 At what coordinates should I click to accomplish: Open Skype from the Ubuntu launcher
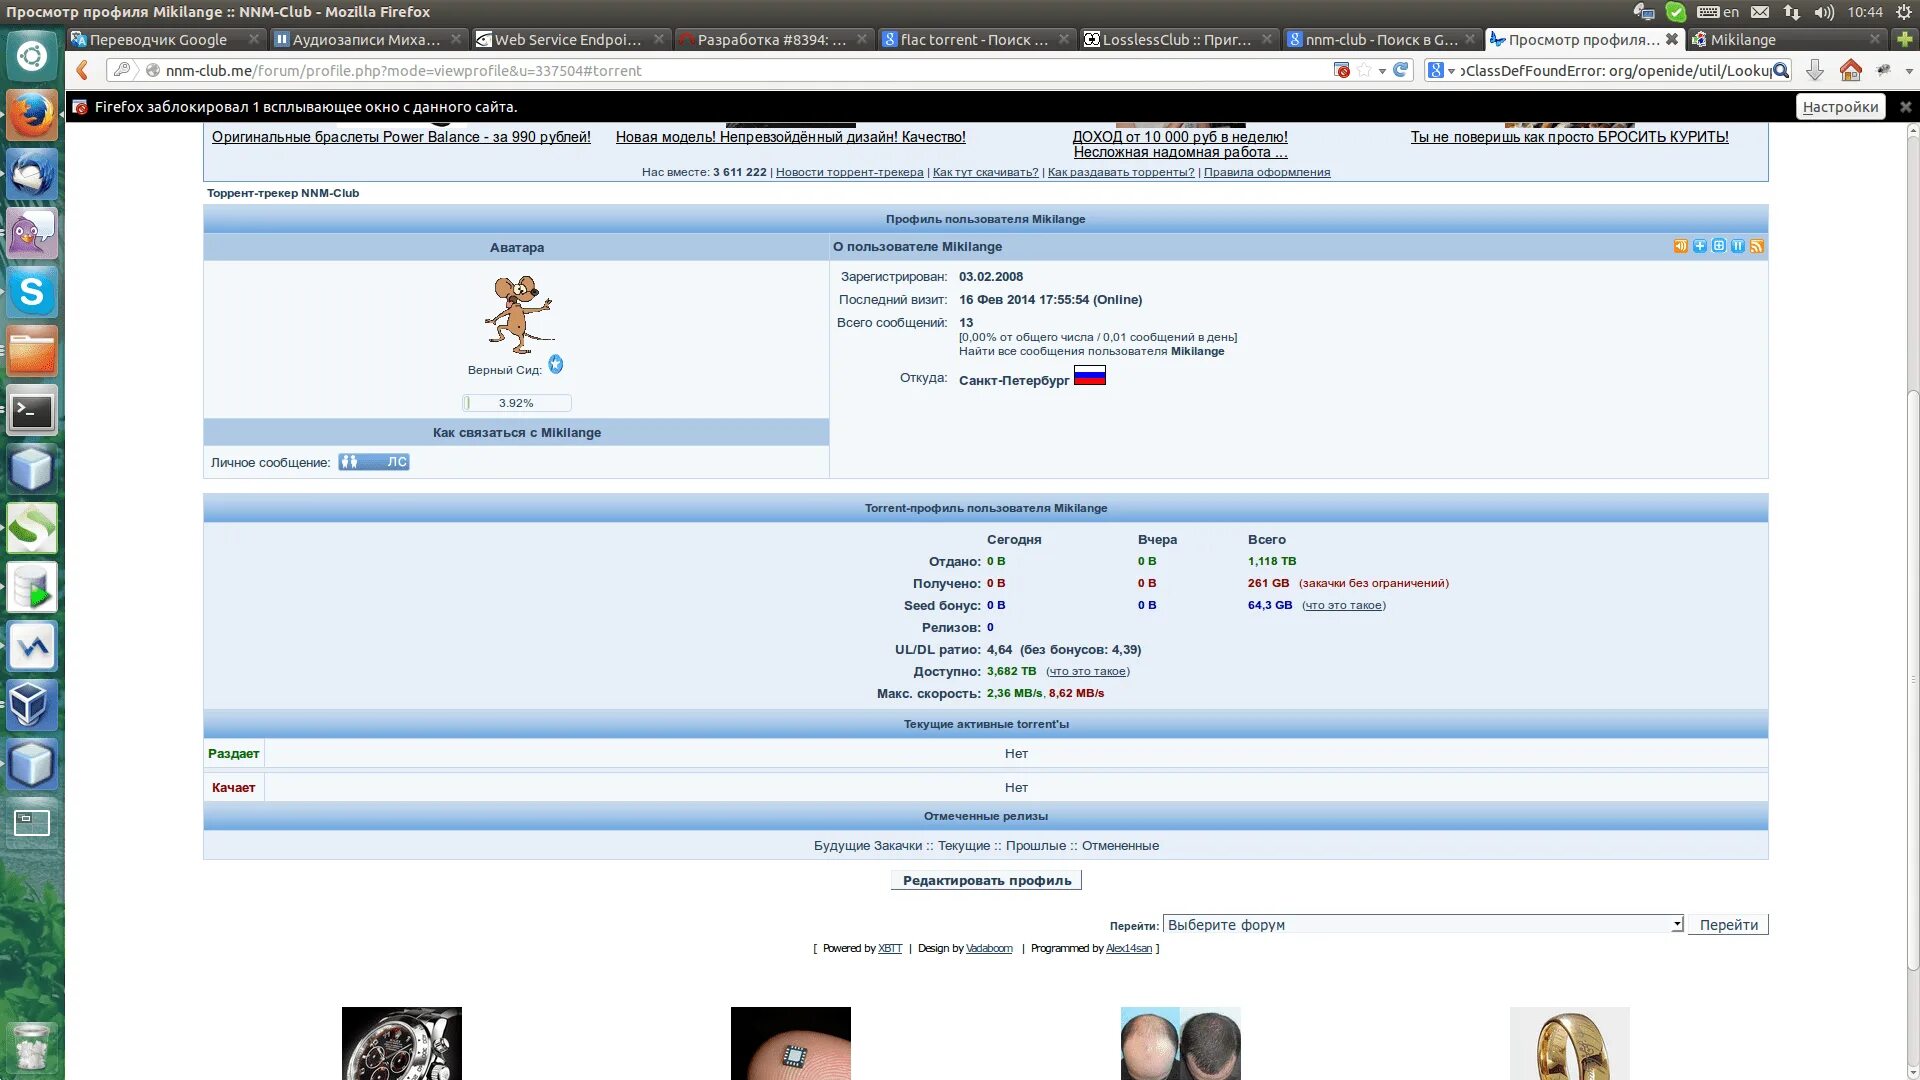point(32,293)
